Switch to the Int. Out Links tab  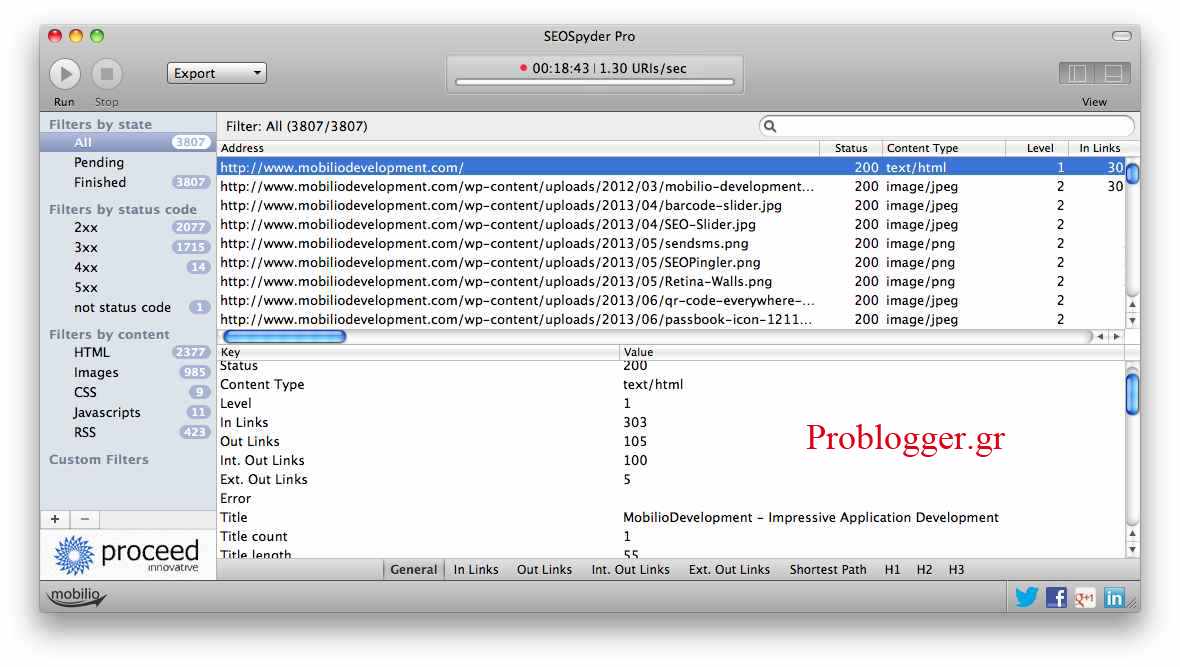pyautogui.click(x=631, y=570)
